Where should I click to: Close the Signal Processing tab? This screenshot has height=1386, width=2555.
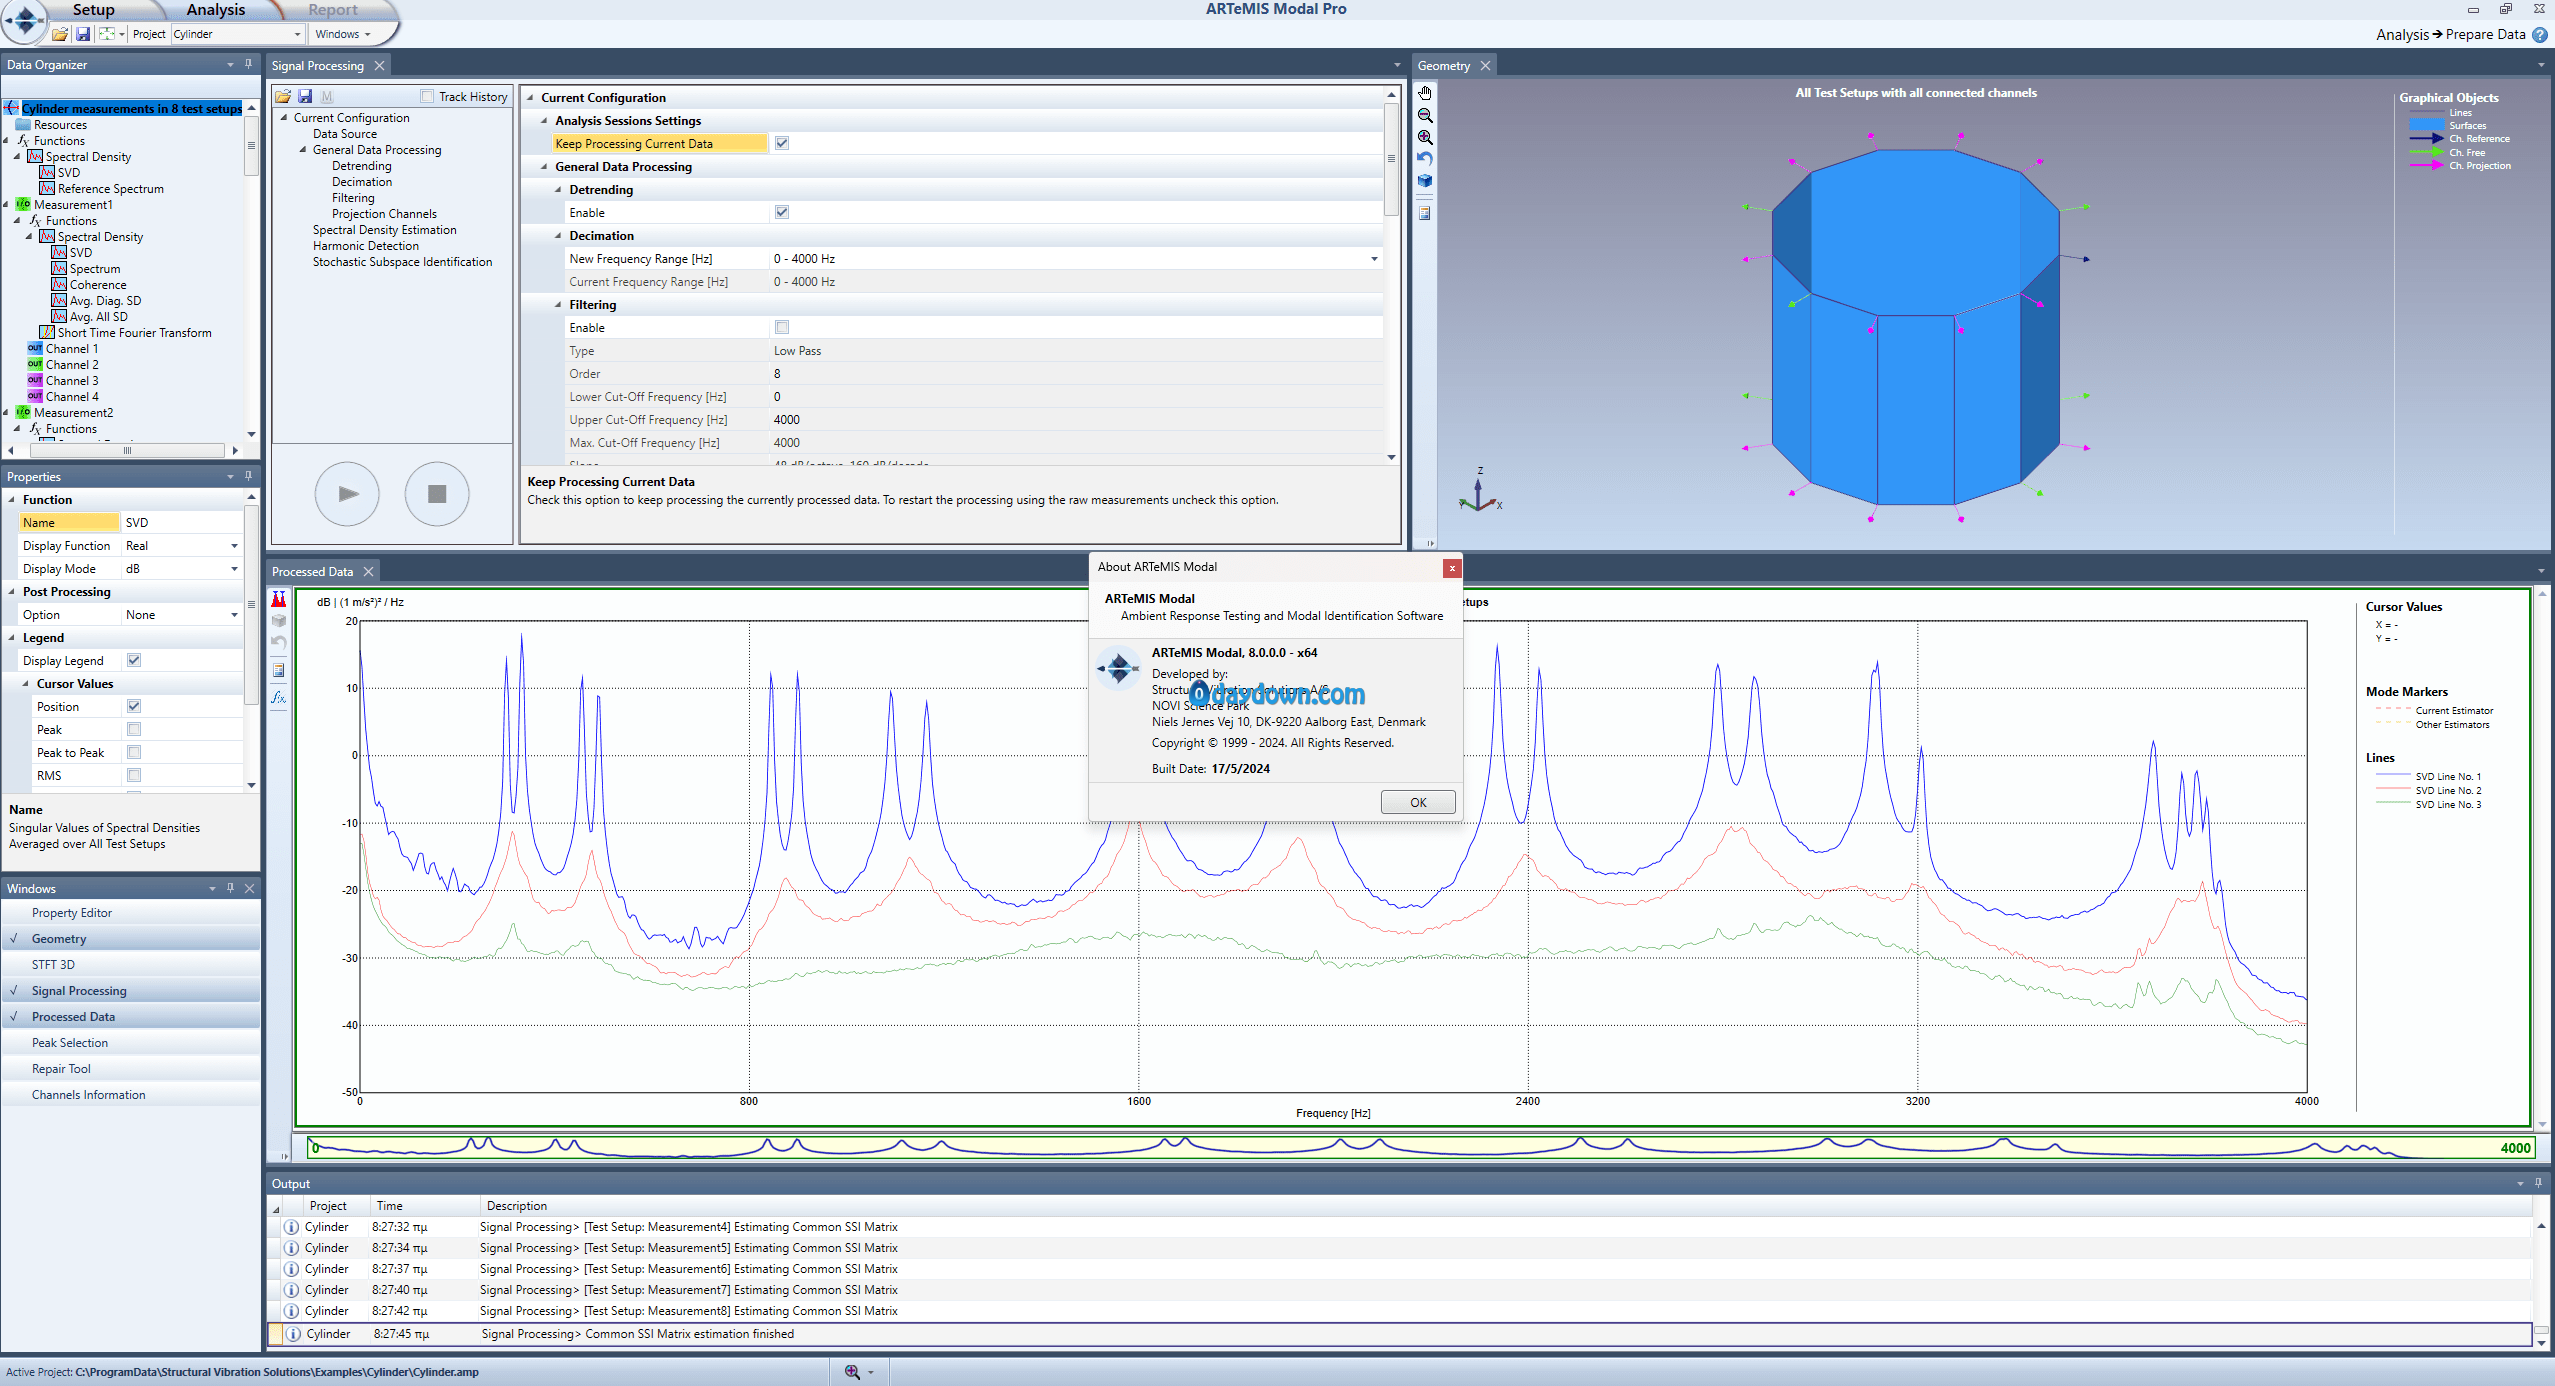pyautogui.click(x=379, y=65)
